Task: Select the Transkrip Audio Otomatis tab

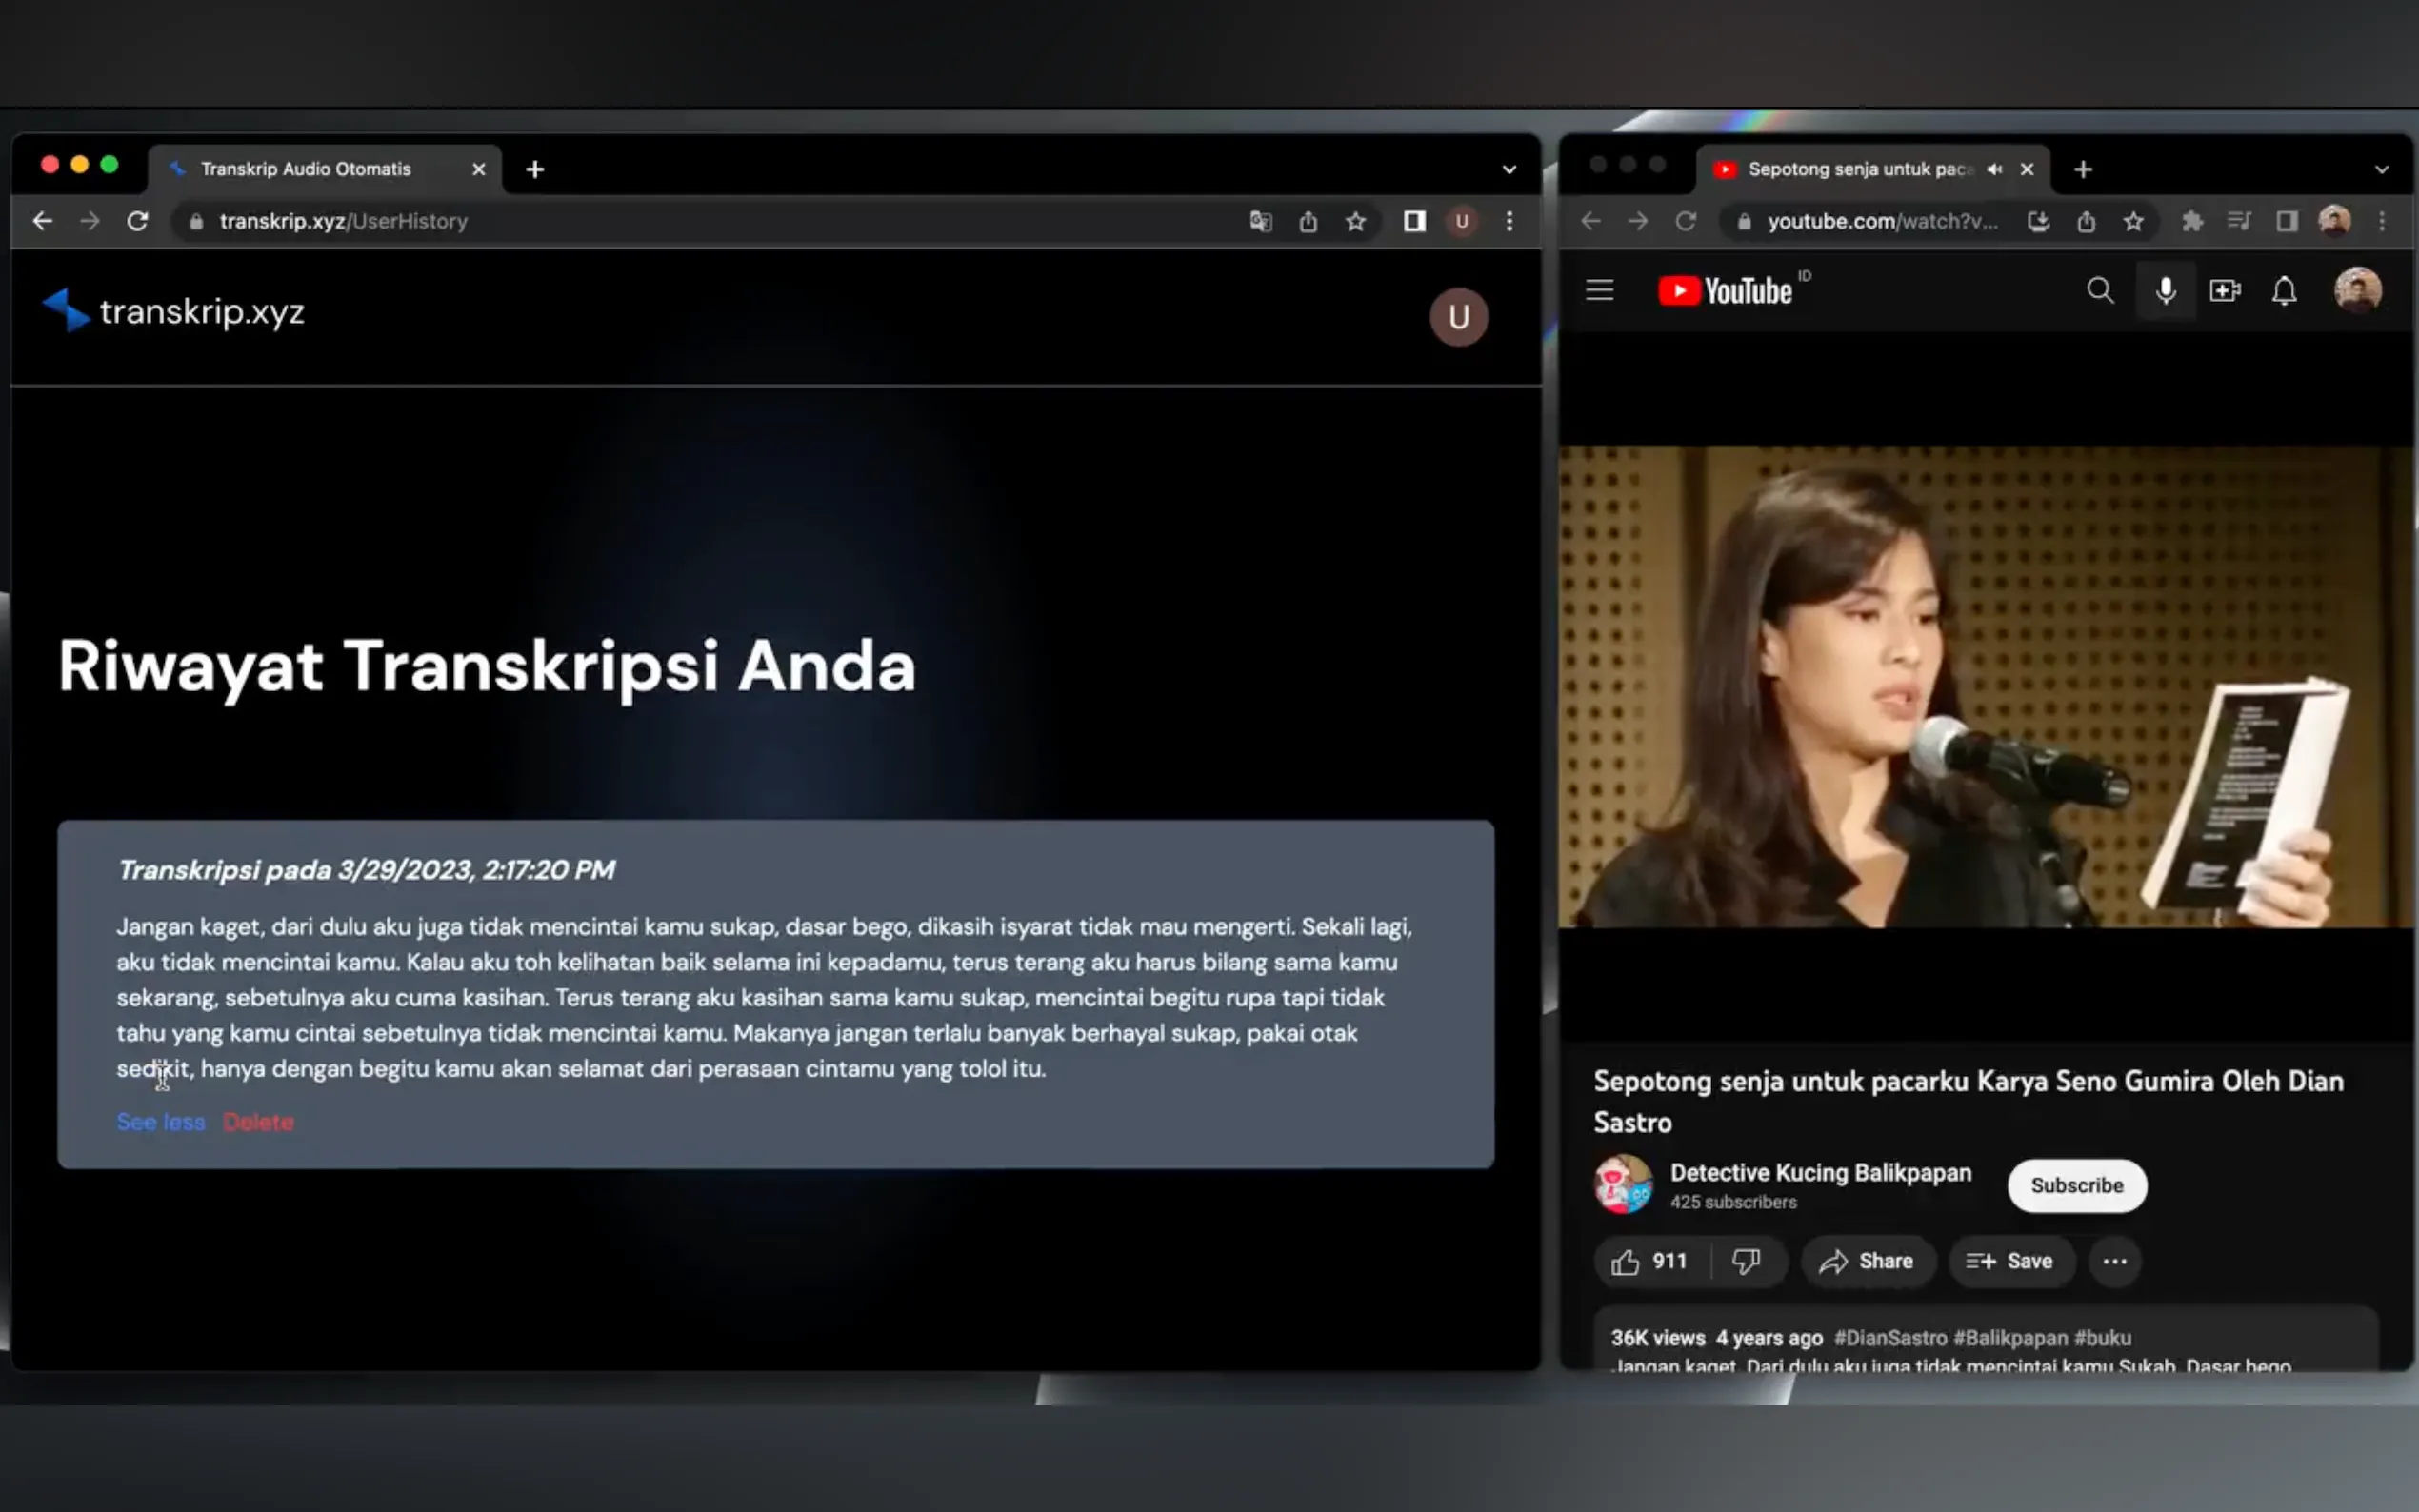Action: click(x=306, y=169)
